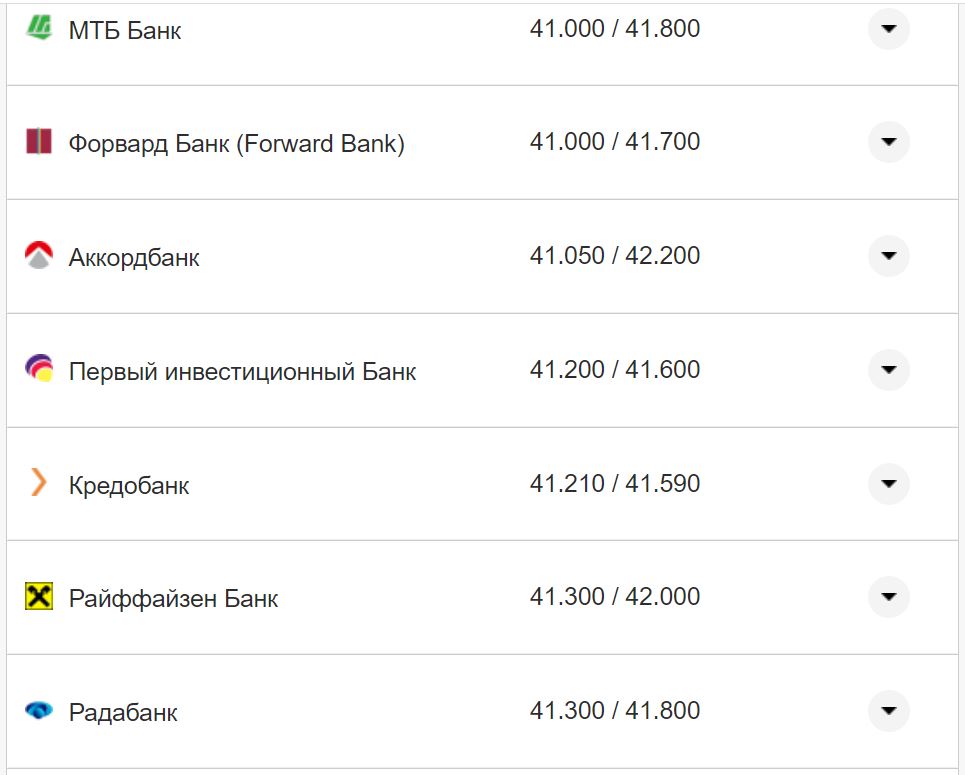This screenshot has height=775, width=965.
Task: Expand the МТБ Банк row details
Action: coord(888,29)
